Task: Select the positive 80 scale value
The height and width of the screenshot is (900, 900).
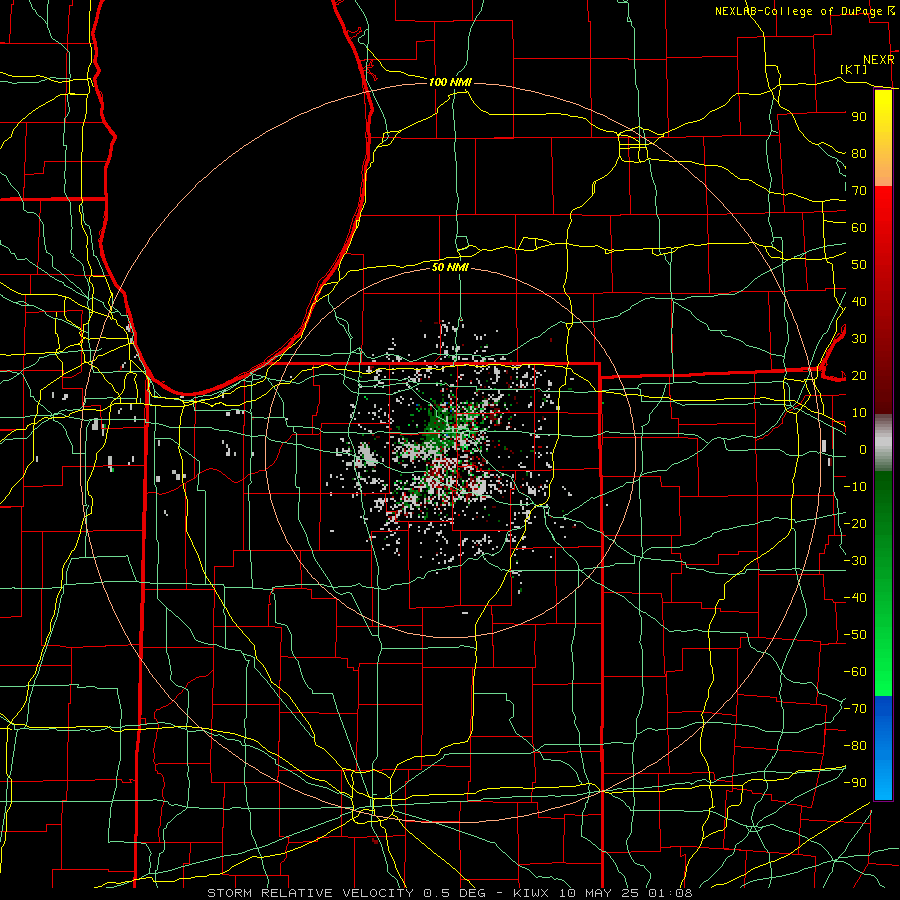Action: pos(859,154)
